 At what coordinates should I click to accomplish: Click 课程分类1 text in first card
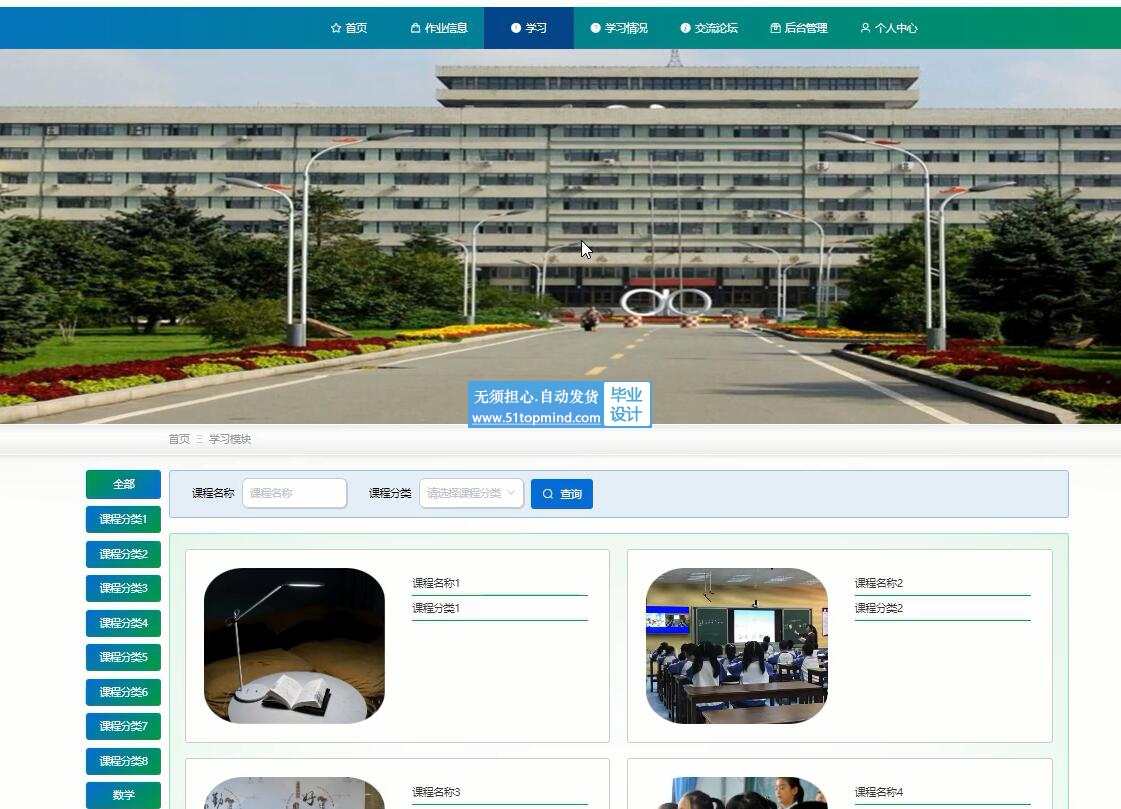pyautogui.click(x=436, y=608)
